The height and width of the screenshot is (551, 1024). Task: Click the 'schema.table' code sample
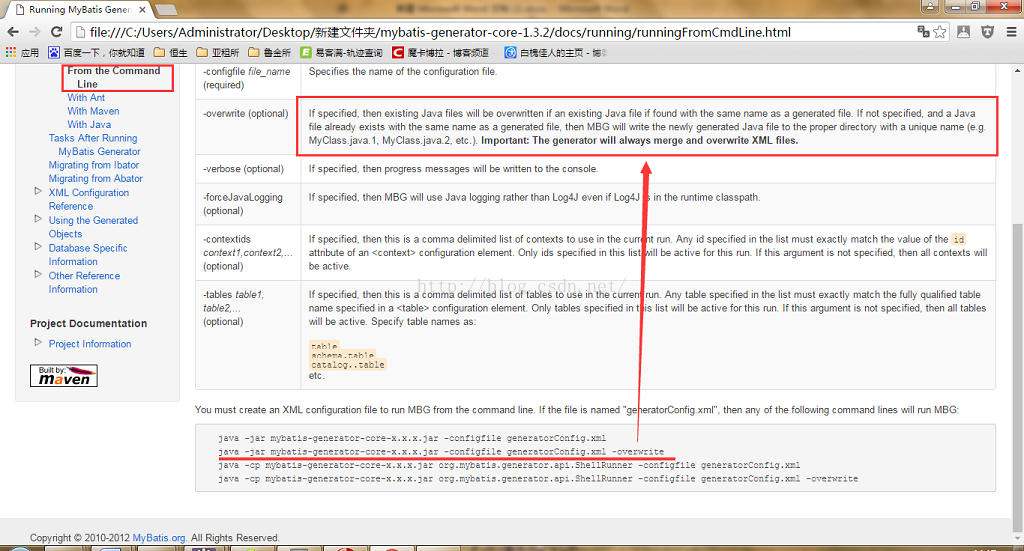pyautogui.click(x=342, y=356)
